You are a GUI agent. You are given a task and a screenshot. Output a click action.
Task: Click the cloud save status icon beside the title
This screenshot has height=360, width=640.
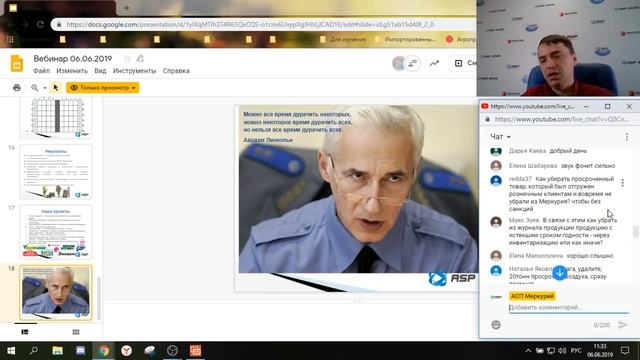140,58
